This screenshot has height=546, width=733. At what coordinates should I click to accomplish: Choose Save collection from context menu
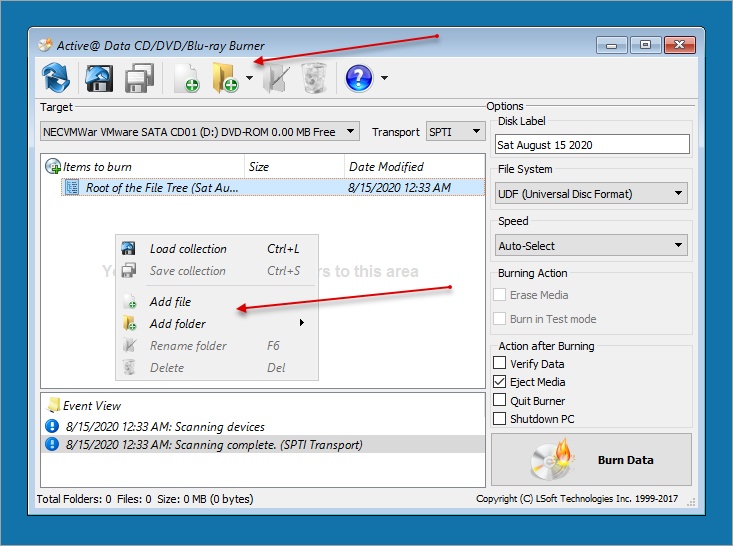coord(217,271)
